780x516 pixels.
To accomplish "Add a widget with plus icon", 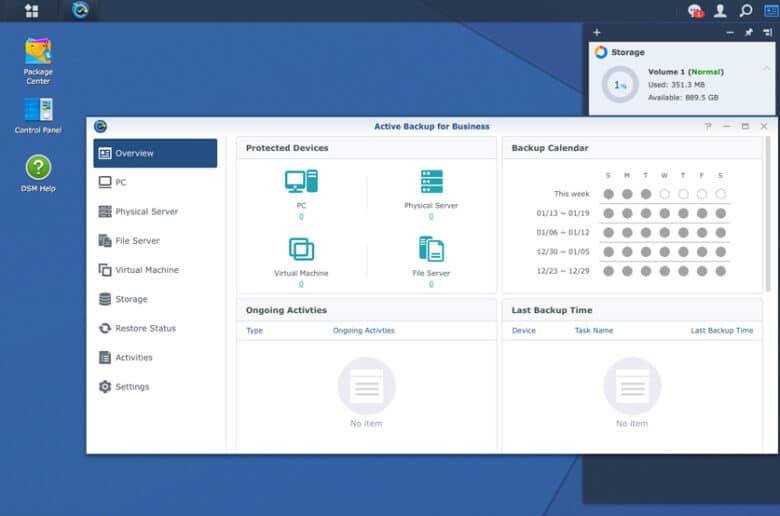I will (596, 33).
